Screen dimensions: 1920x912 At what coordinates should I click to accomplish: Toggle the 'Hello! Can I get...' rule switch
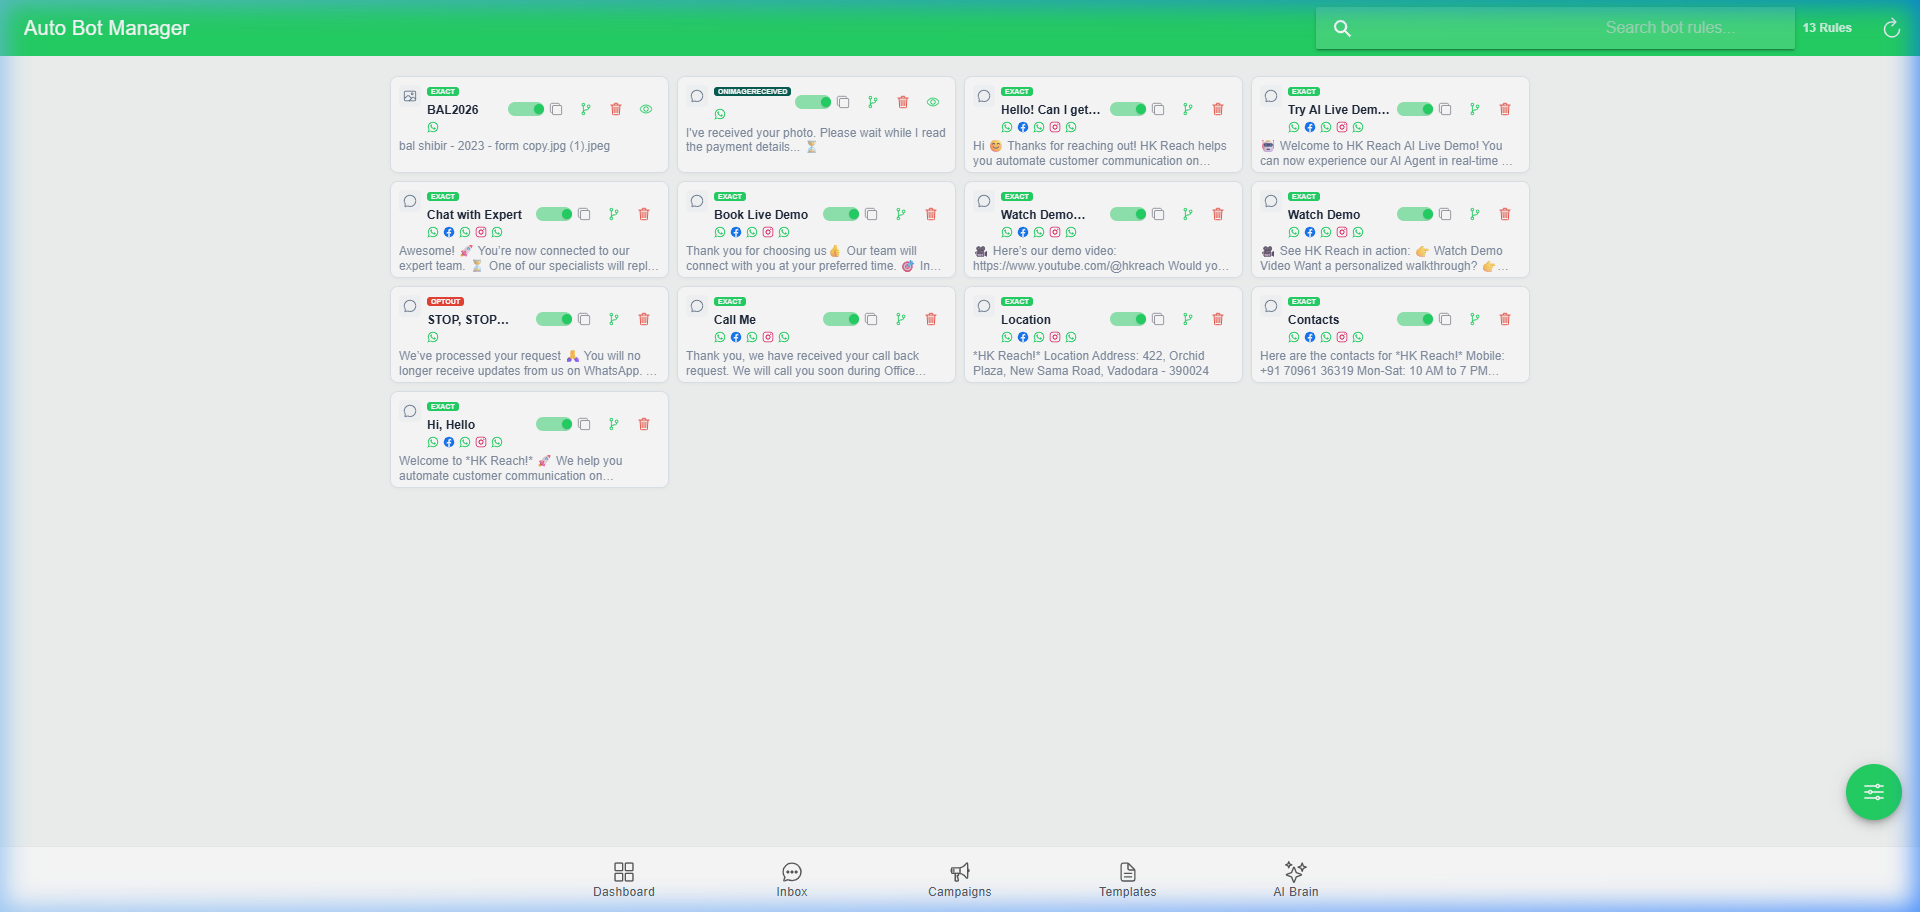click(x=1128, y=109)
